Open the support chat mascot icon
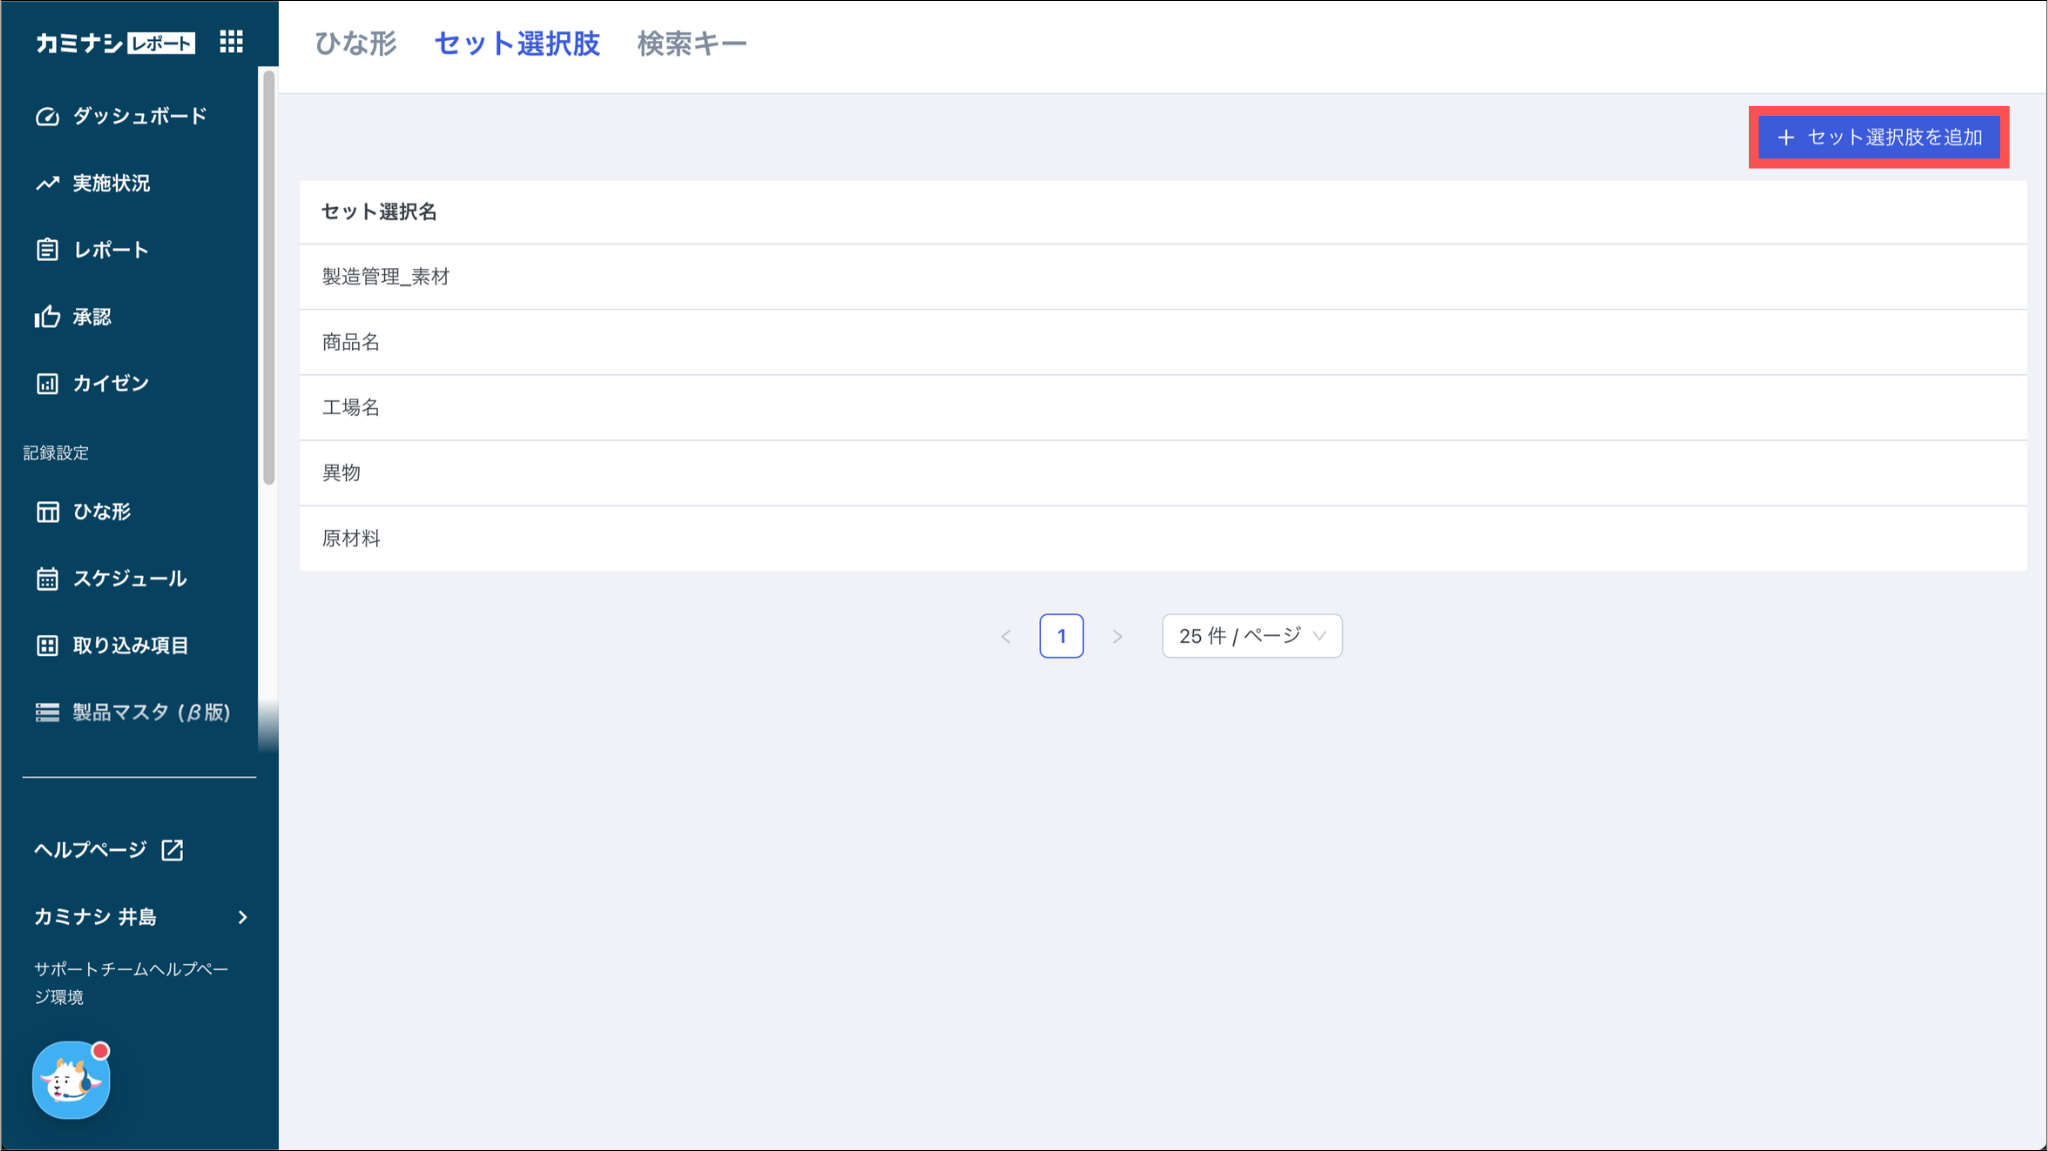This screenshot has width=2048, height=1151. [71, 1080]
